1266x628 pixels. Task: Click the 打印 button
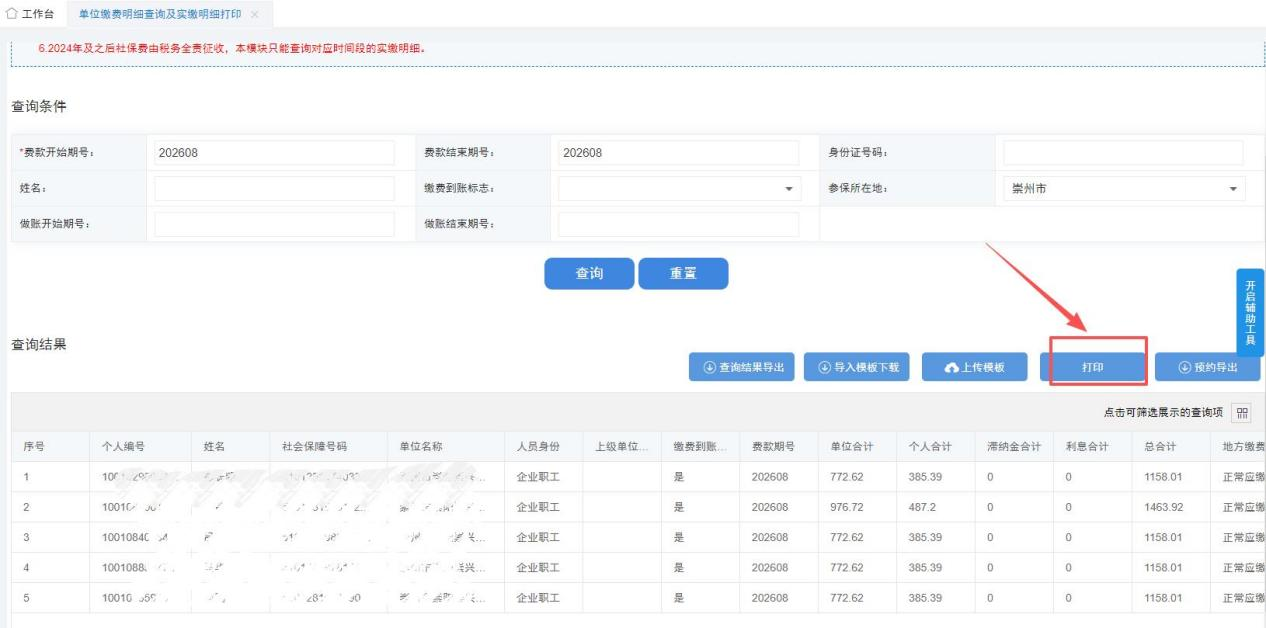pyautogui.click(x=1093, y=368)
